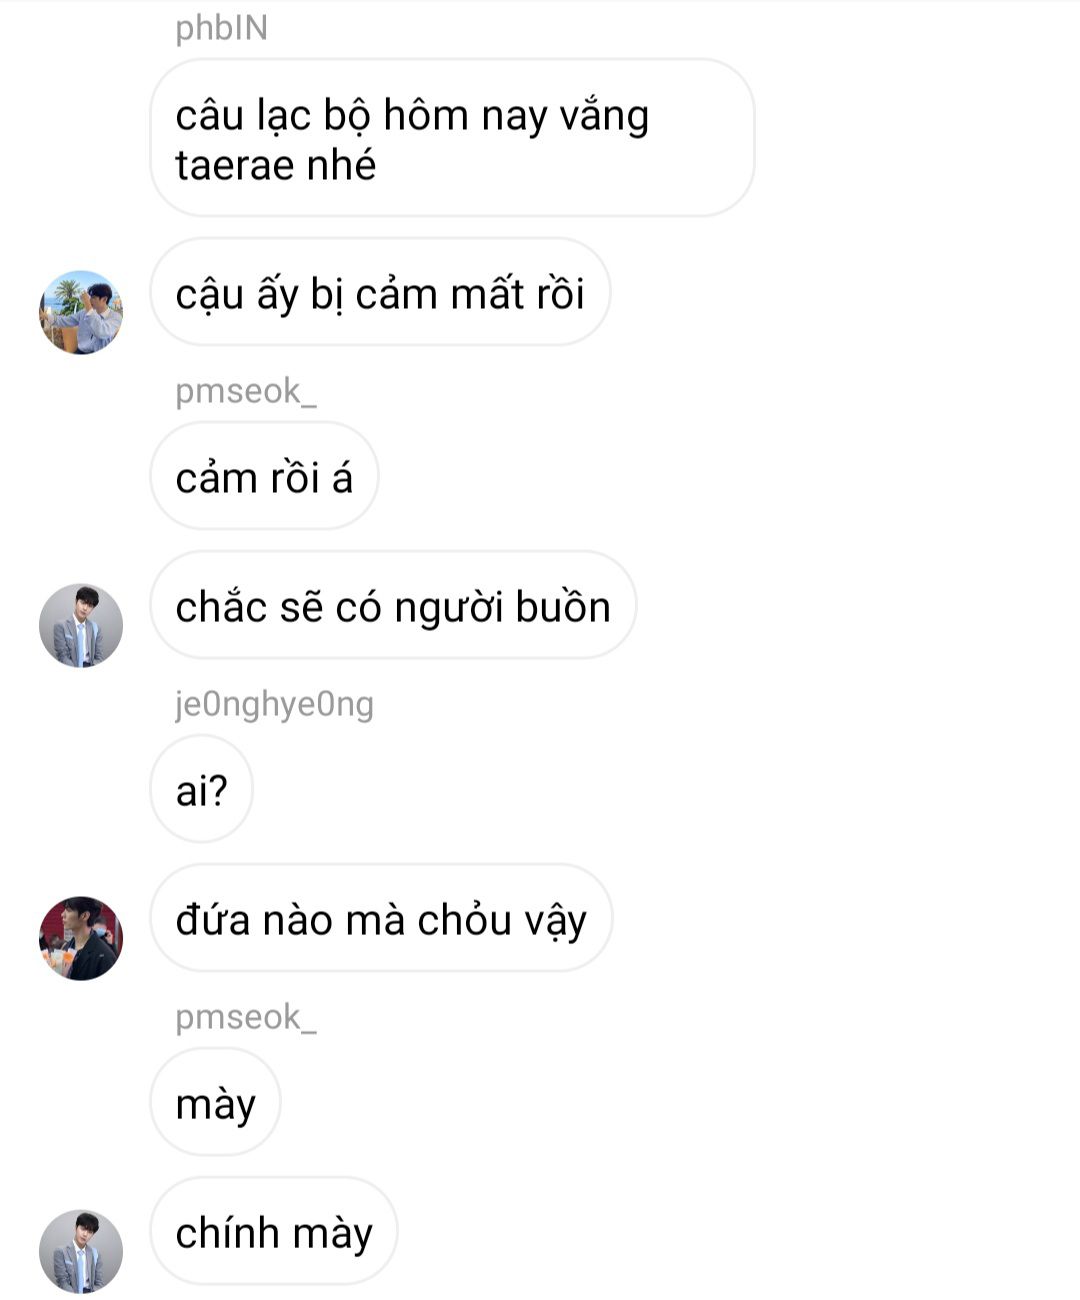Viewport: 1080px width, 1300px height.
Task: Select the "chắc sẽ có người buồn" bubble
Action: pos(393,605)
